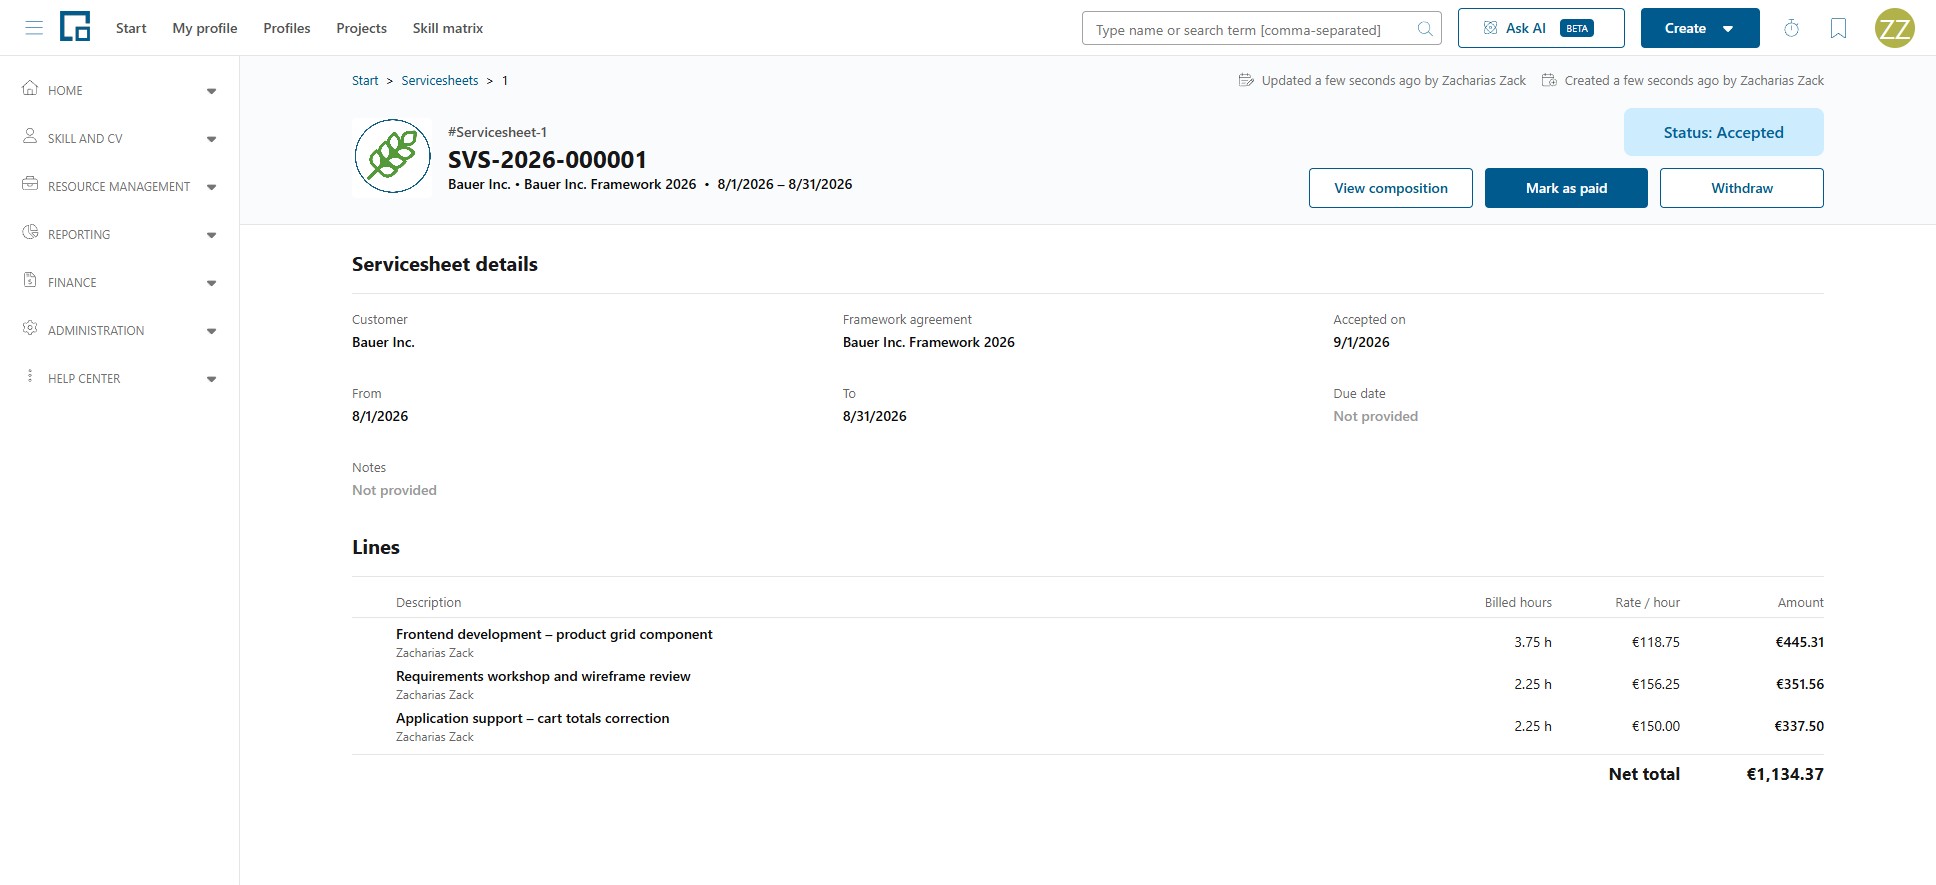Expand the Help Center section

tap(211, 379)
